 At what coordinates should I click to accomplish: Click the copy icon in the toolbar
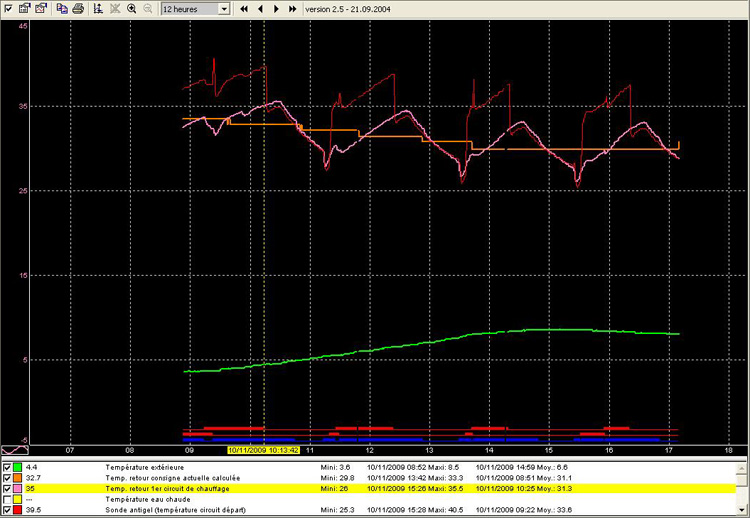coord(62,8)
